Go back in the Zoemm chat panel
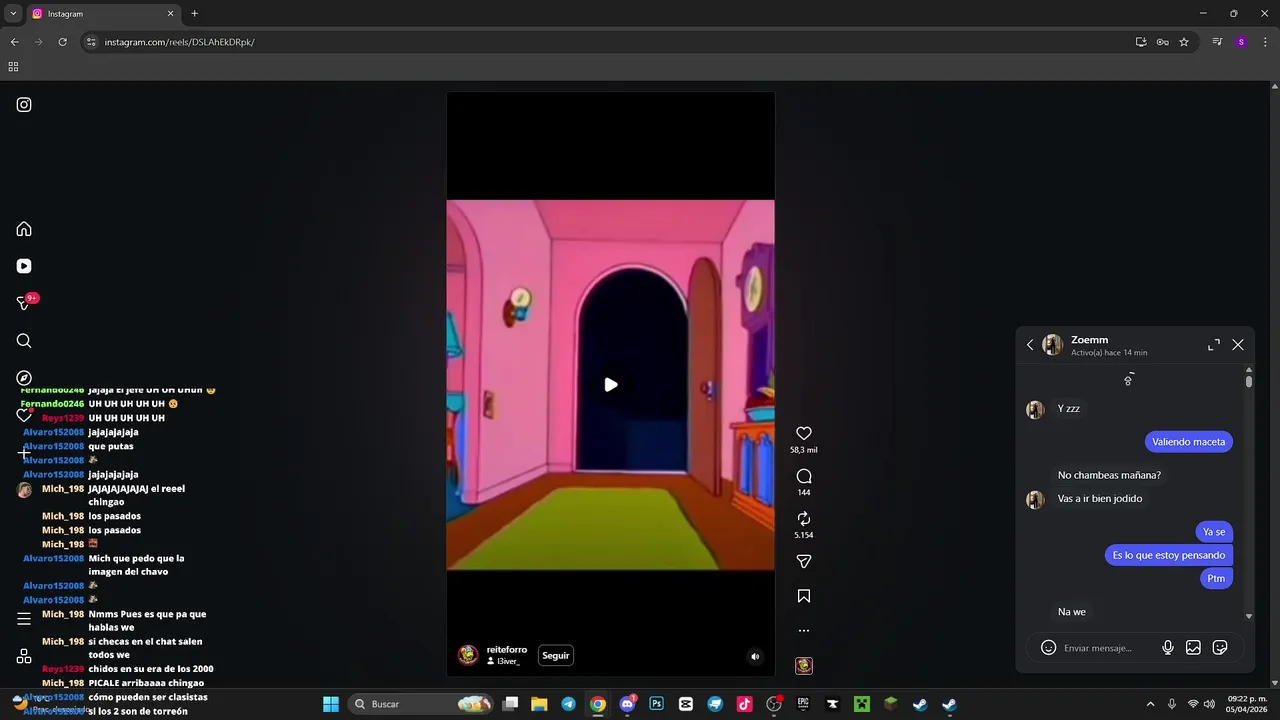Screen dimensions: 1280x720 [x=1030, y=345]
